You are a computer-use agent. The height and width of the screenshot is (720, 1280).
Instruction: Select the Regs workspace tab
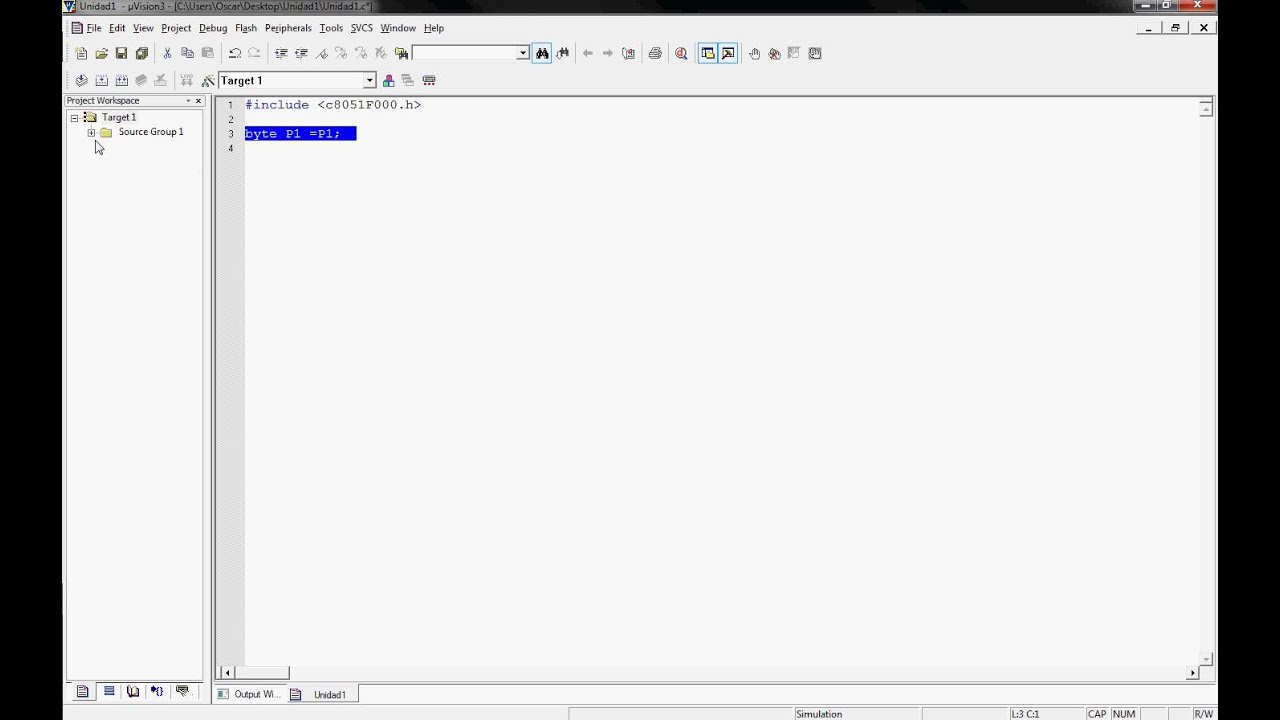pos(109,691)
